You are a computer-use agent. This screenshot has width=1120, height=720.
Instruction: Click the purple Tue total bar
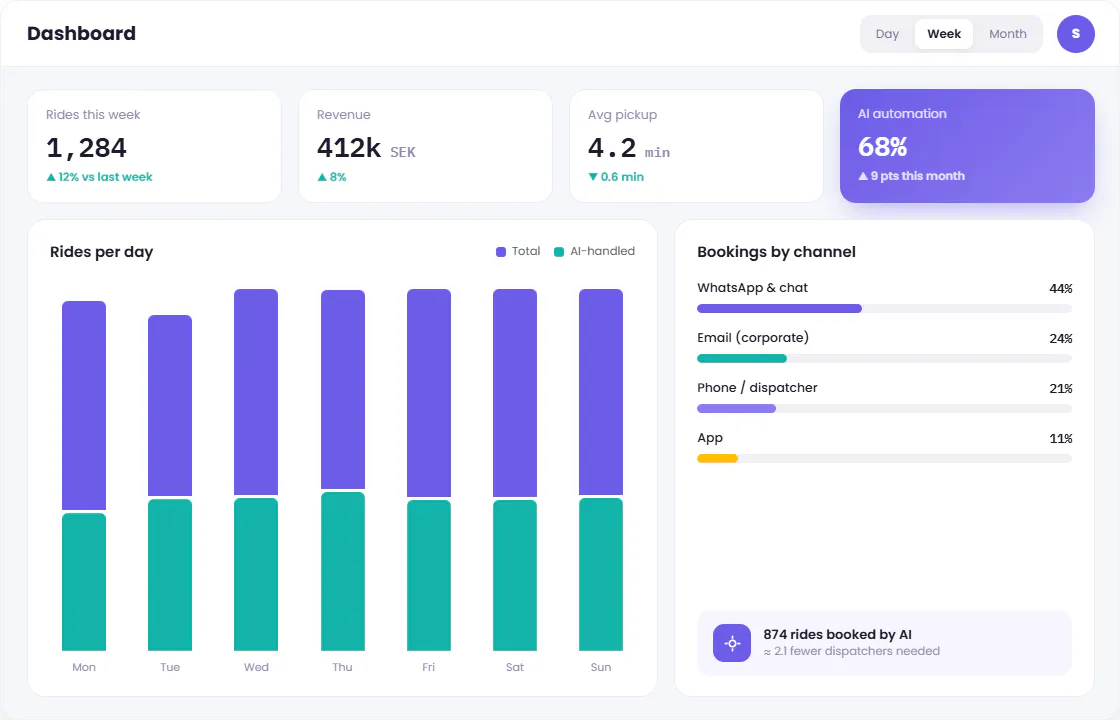coord(170,405)
